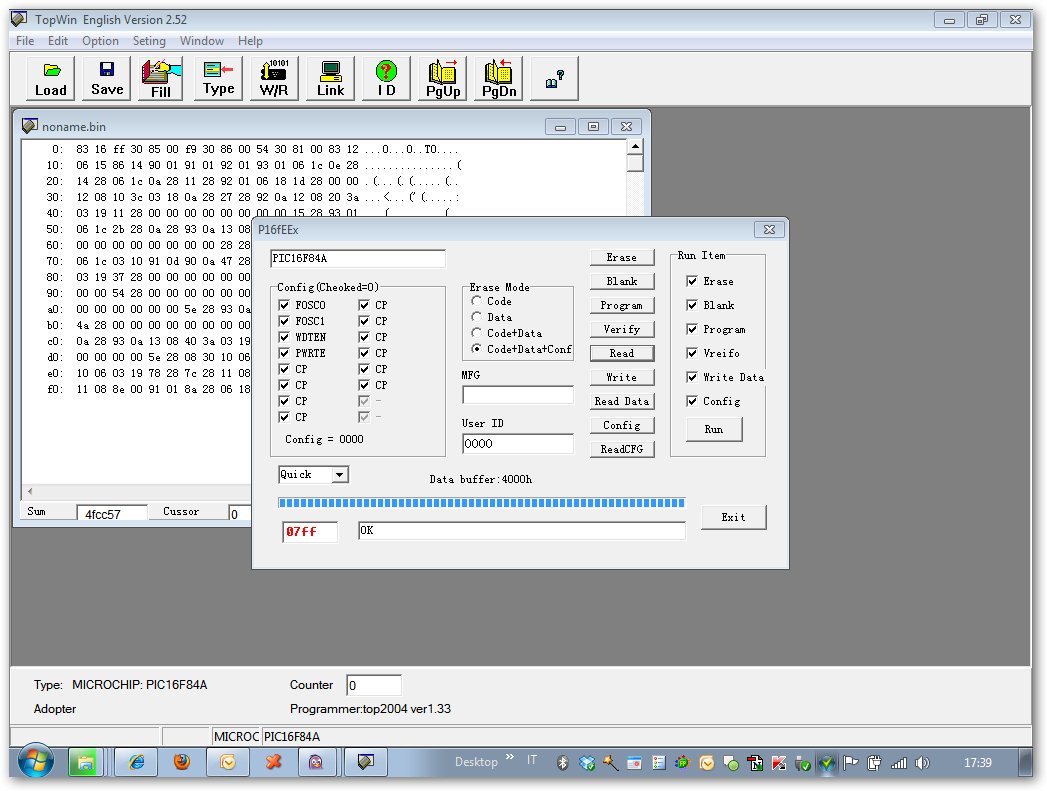Open the Edit menu

[x=57, y=41]
